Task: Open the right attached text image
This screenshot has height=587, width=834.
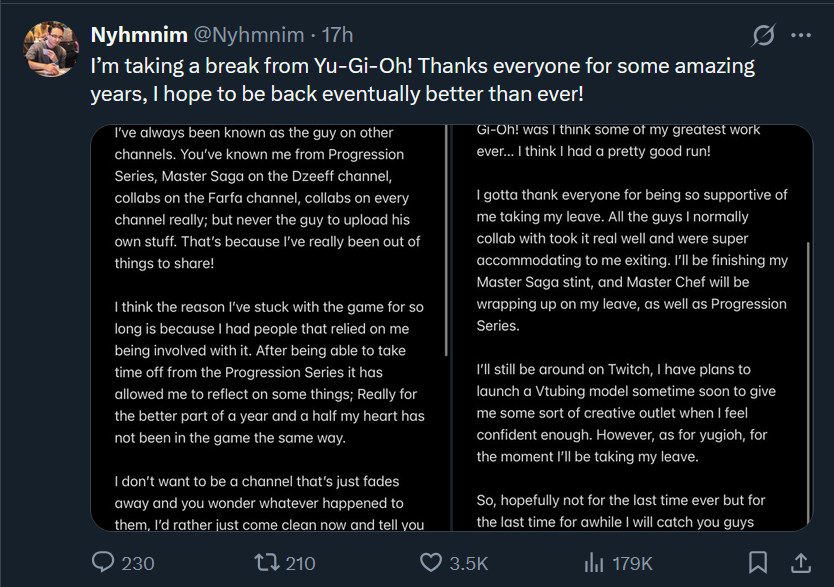Action: click(x=632, y=328)
